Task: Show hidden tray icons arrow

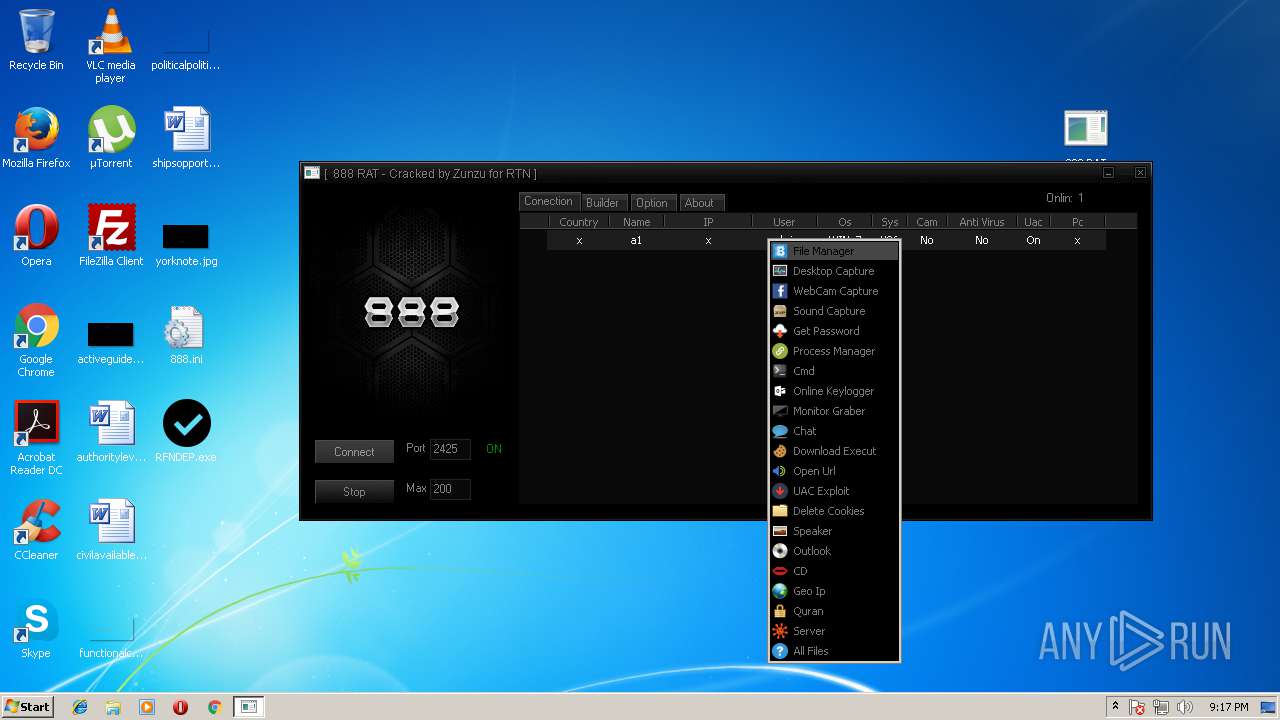Action: tap(1115, 707)
